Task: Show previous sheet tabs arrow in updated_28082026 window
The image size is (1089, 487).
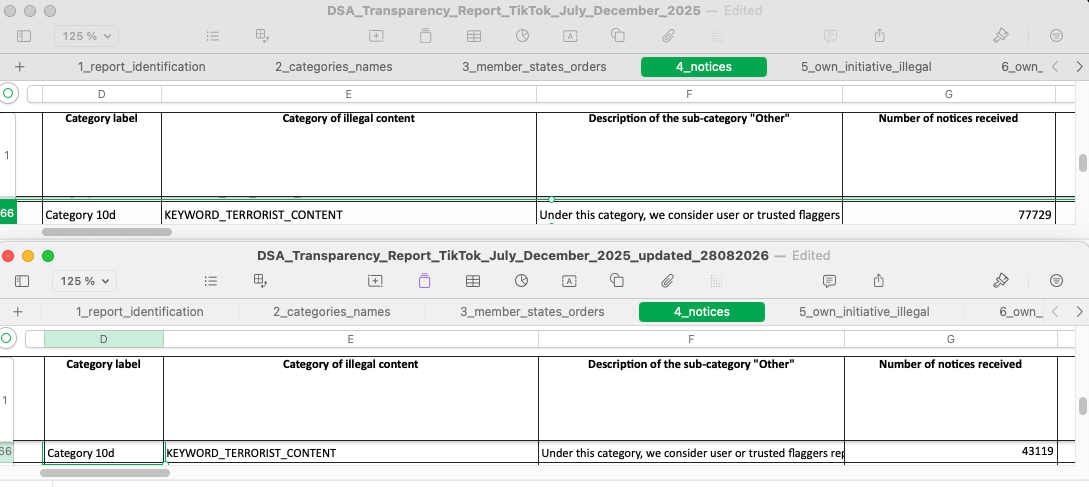Action: (x=1055, y=312)
